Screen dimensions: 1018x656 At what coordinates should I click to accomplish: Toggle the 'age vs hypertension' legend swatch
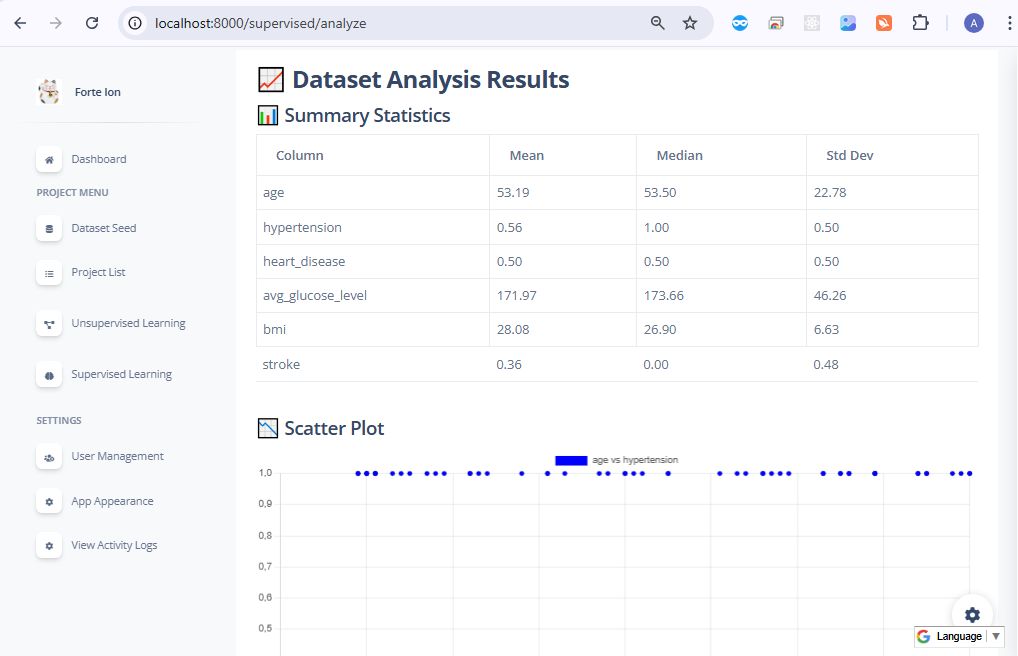[571, 460]
